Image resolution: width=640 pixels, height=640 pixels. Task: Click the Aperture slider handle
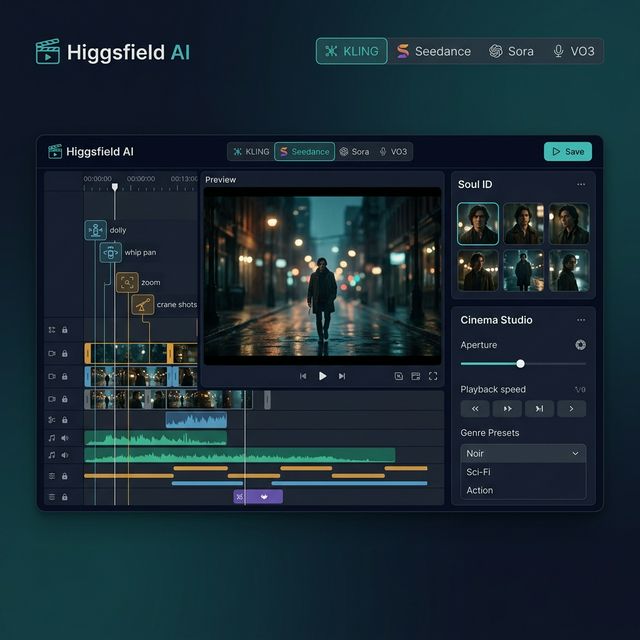point(520,364)
